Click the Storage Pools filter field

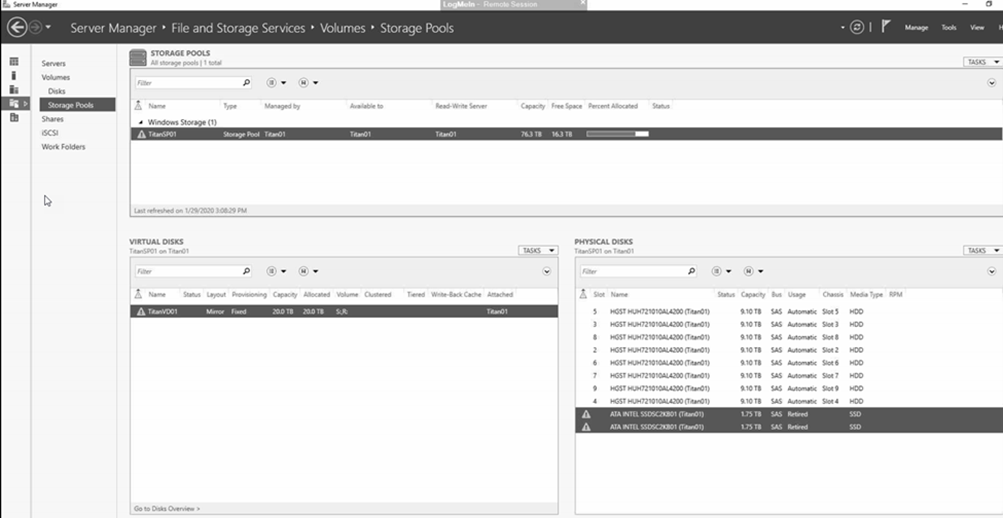point(189,82)
